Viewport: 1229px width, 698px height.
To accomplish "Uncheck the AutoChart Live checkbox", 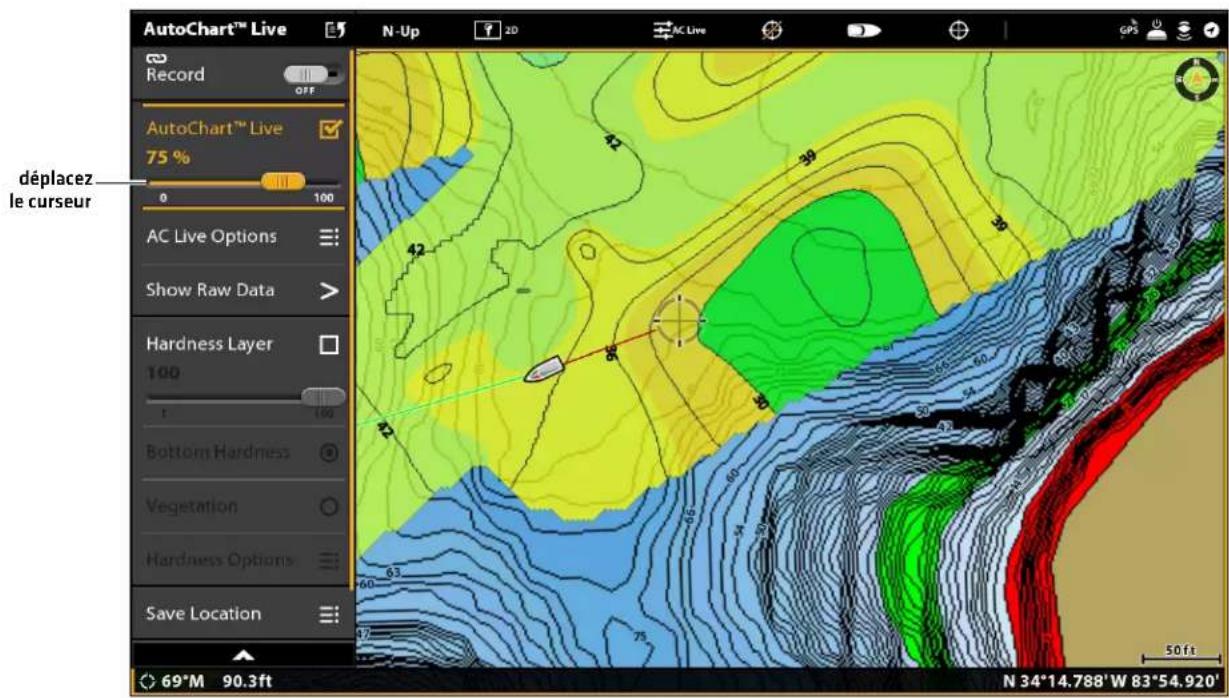I will pyautogui.click(x=329, y=129).
